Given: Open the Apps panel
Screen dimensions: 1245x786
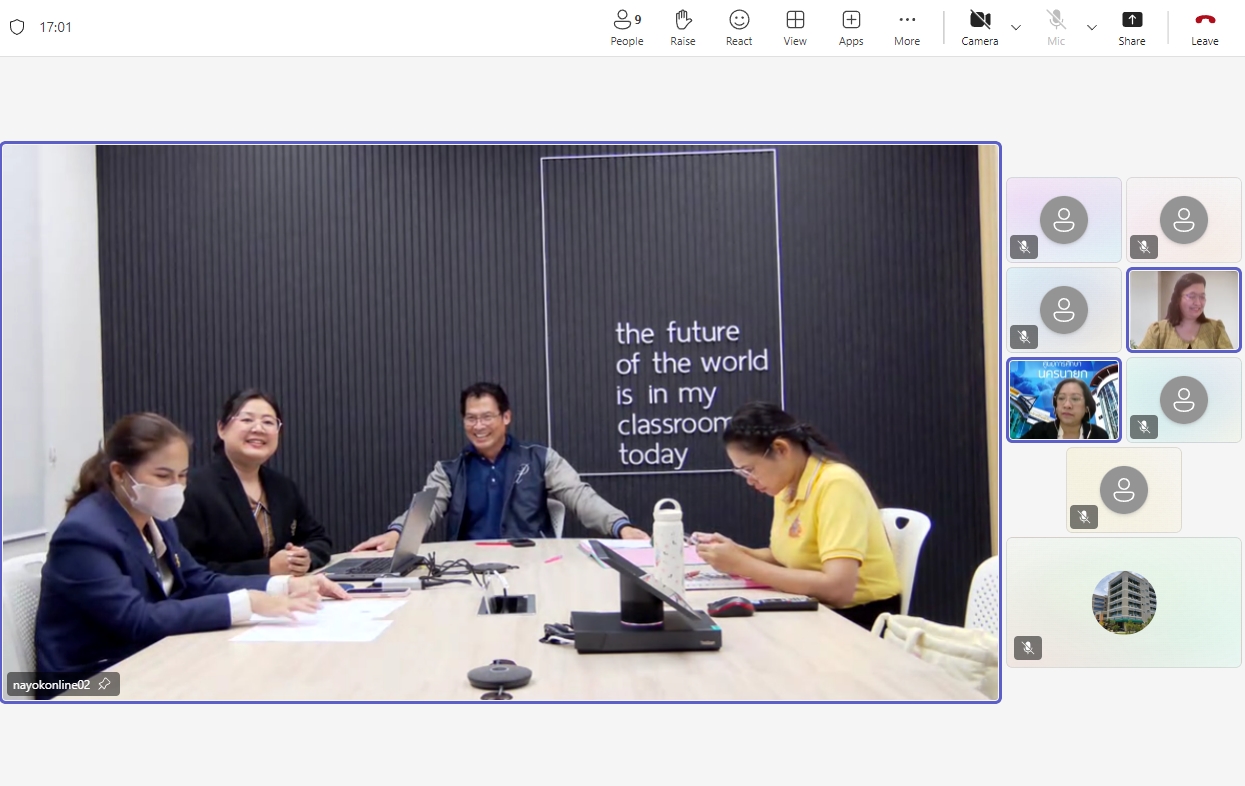Looking at the screenshot, I should [851, 28].
